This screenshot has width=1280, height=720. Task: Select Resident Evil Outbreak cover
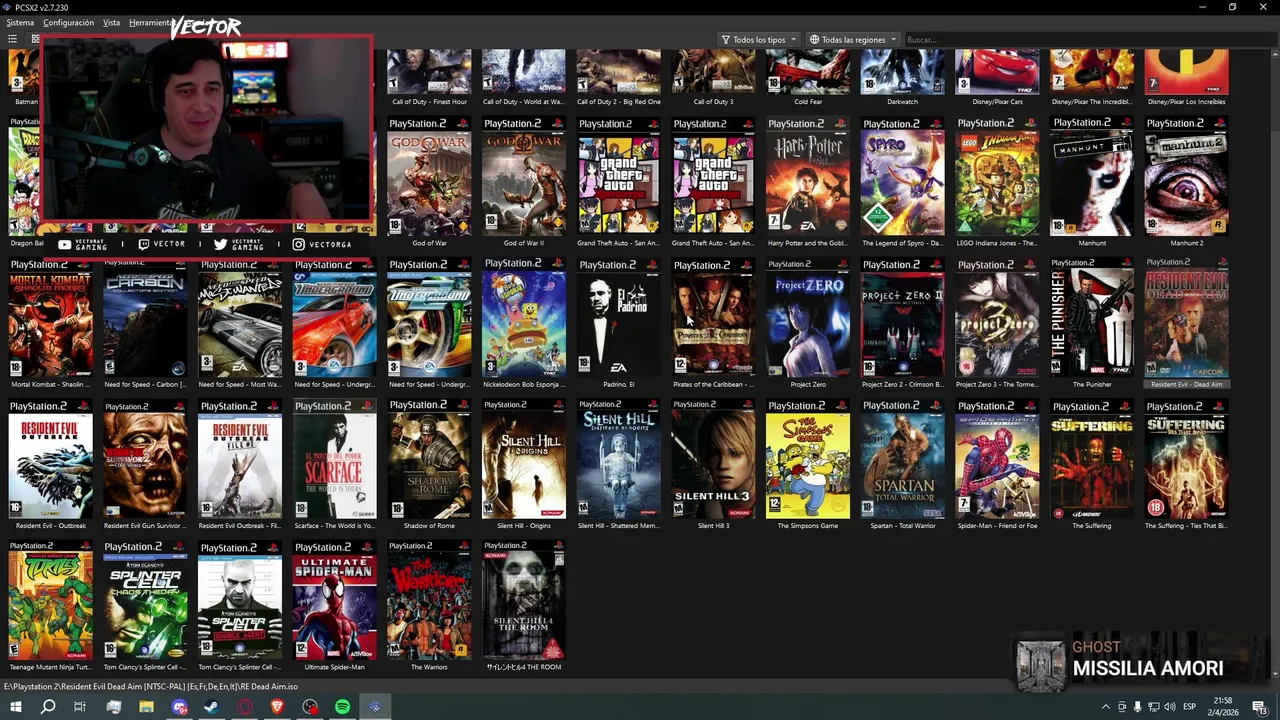coord(51,459)
